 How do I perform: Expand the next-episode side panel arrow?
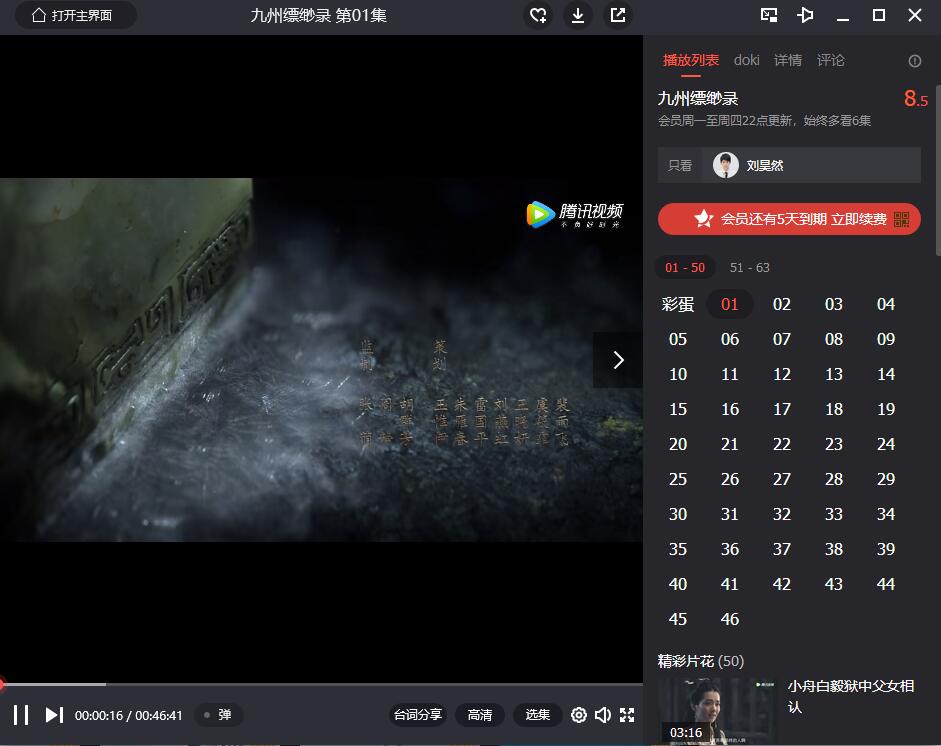point(618,359)
